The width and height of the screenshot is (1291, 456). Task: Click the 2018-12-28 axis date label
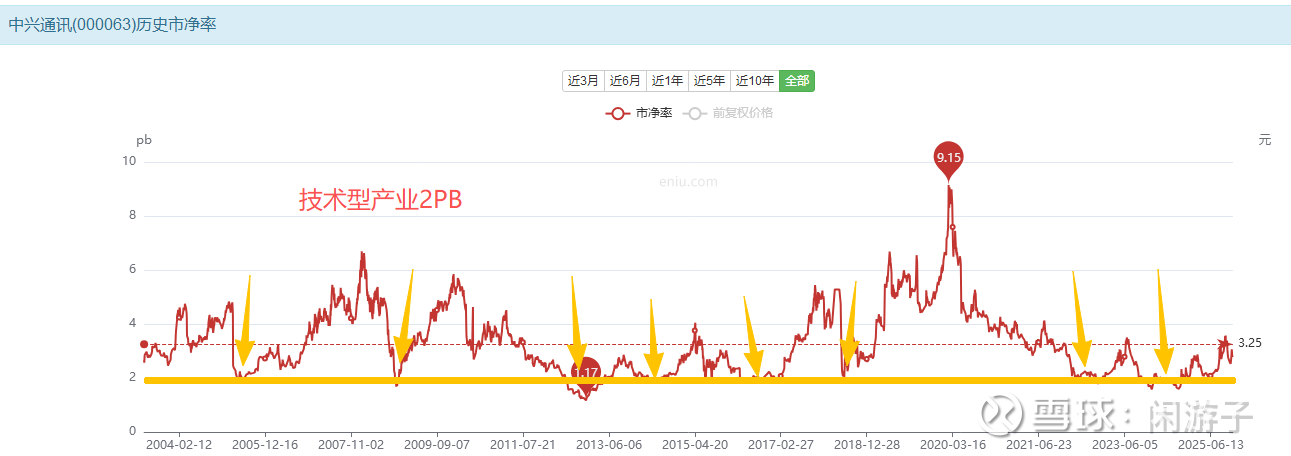(867, 444)
